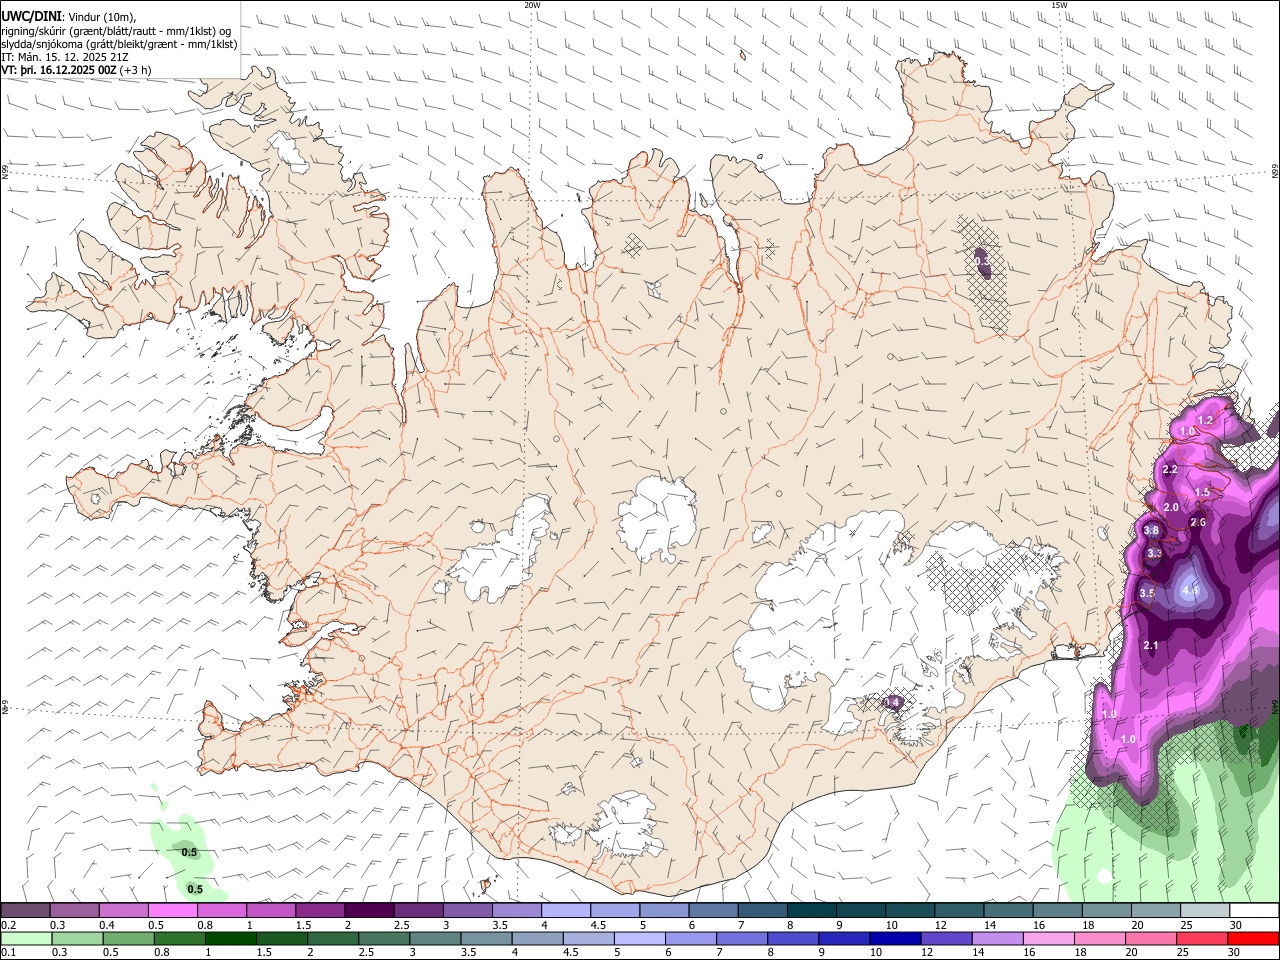Click the '12' label on the upper legend bar
The width and height of the screenshot is (1280, 960).
click(x=939, y=925)
